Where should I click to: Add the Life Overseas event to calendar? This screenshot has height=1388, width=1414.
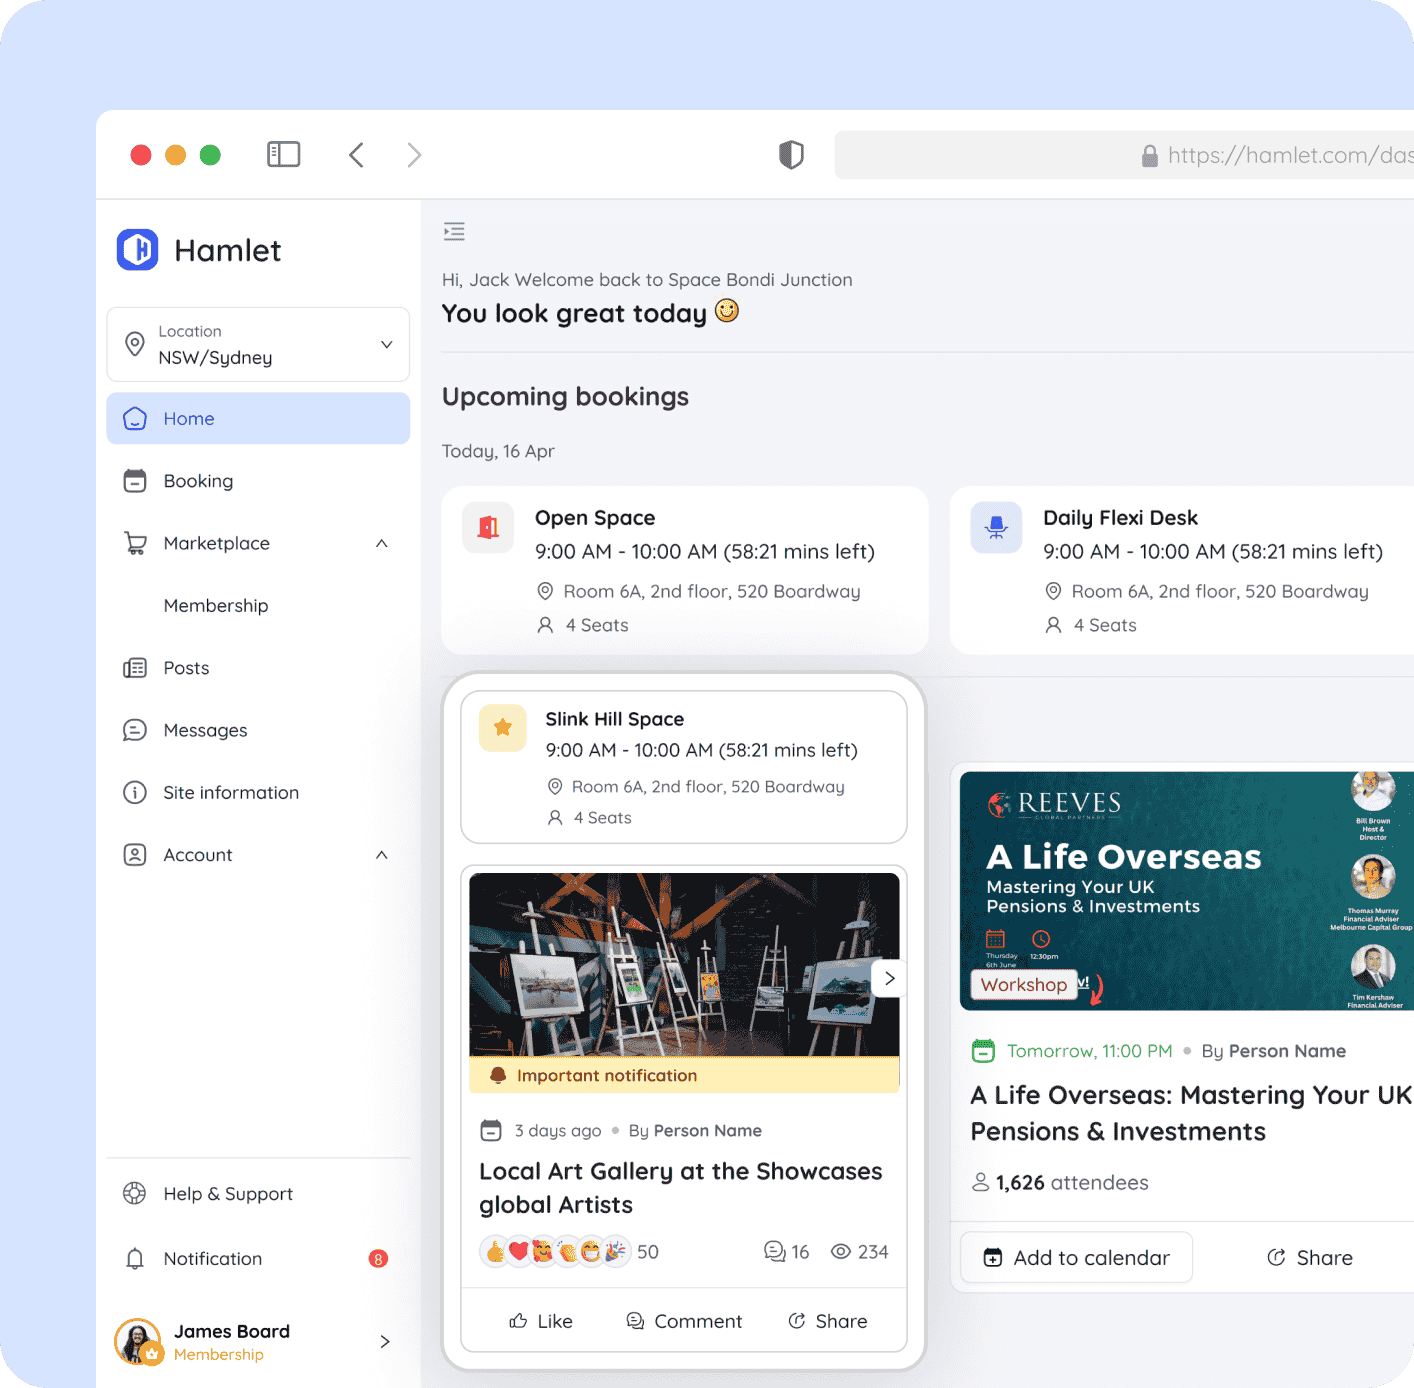tap(1076, 1258)
